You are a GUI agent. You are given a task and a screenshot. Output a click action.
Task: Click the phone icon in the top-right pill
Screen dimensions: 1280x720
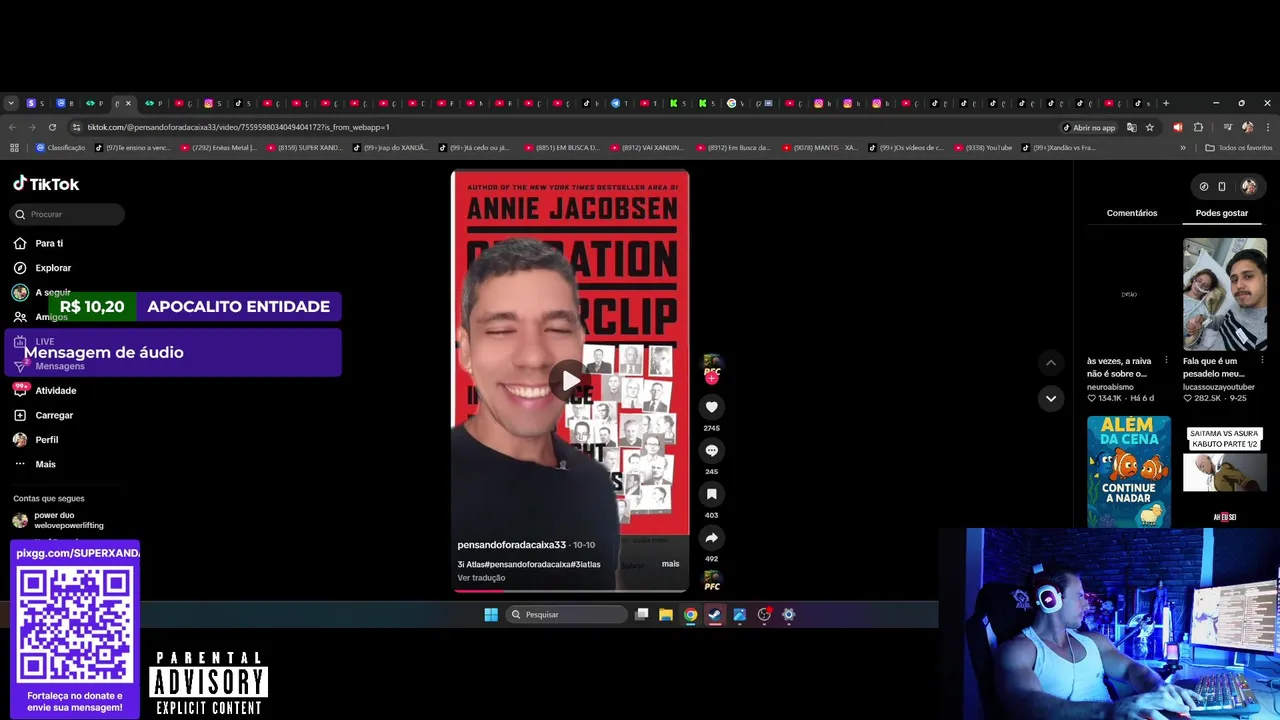click(x=1221, y=186)
